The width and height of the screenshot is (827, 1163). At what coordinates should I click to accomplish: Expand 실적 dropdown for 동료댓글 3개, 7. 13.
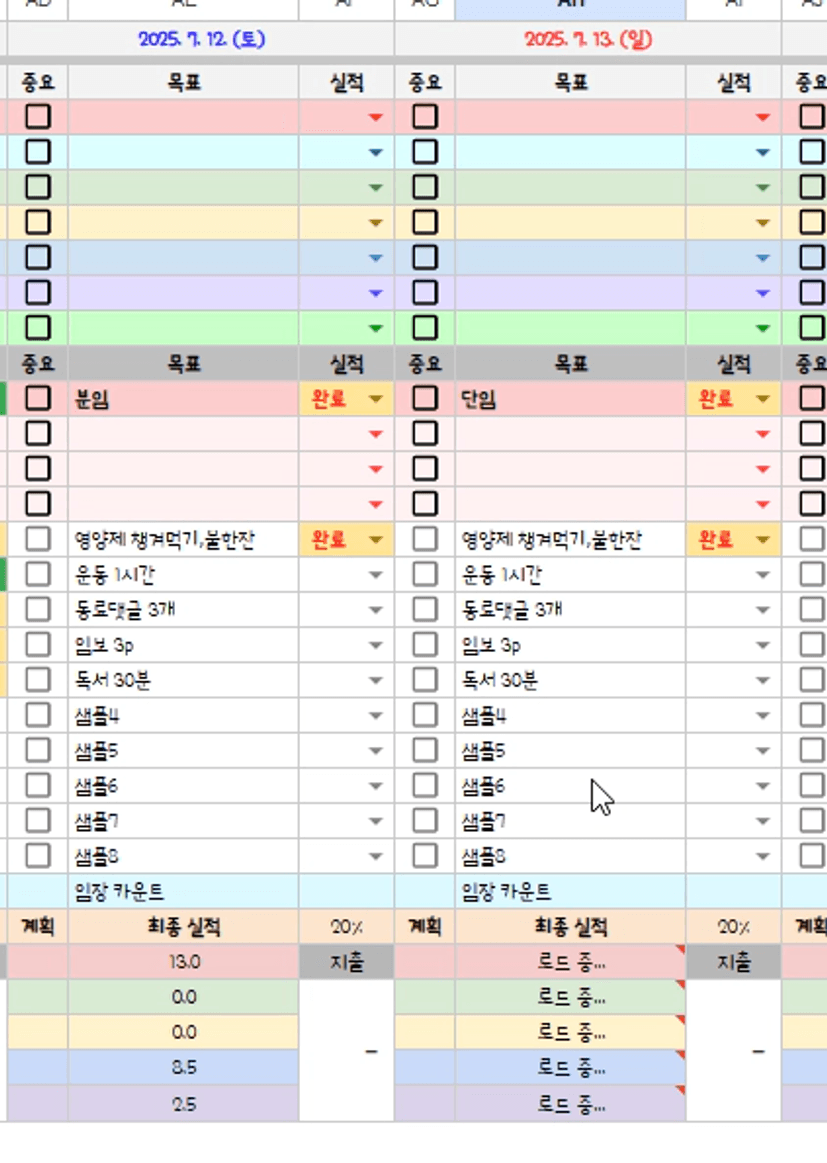762,610
